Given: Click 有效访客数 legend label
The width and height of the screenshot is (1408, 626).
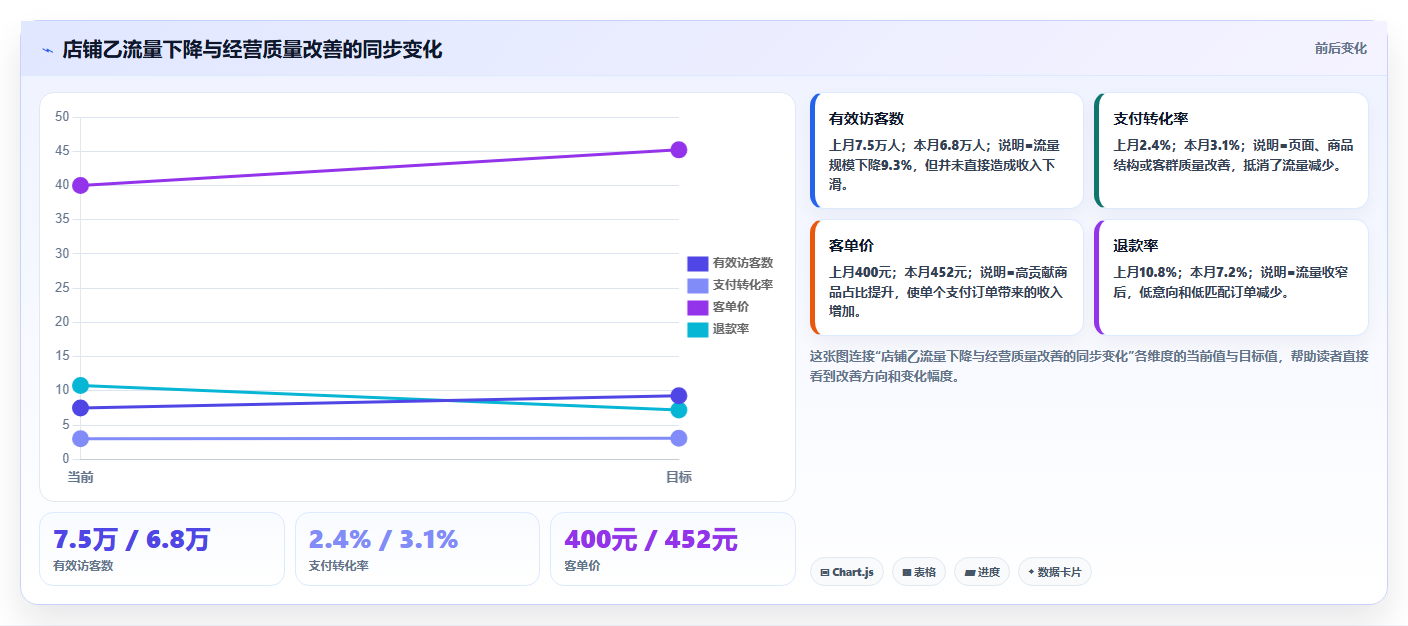Looking at the screenshot, I should [743, 263].
